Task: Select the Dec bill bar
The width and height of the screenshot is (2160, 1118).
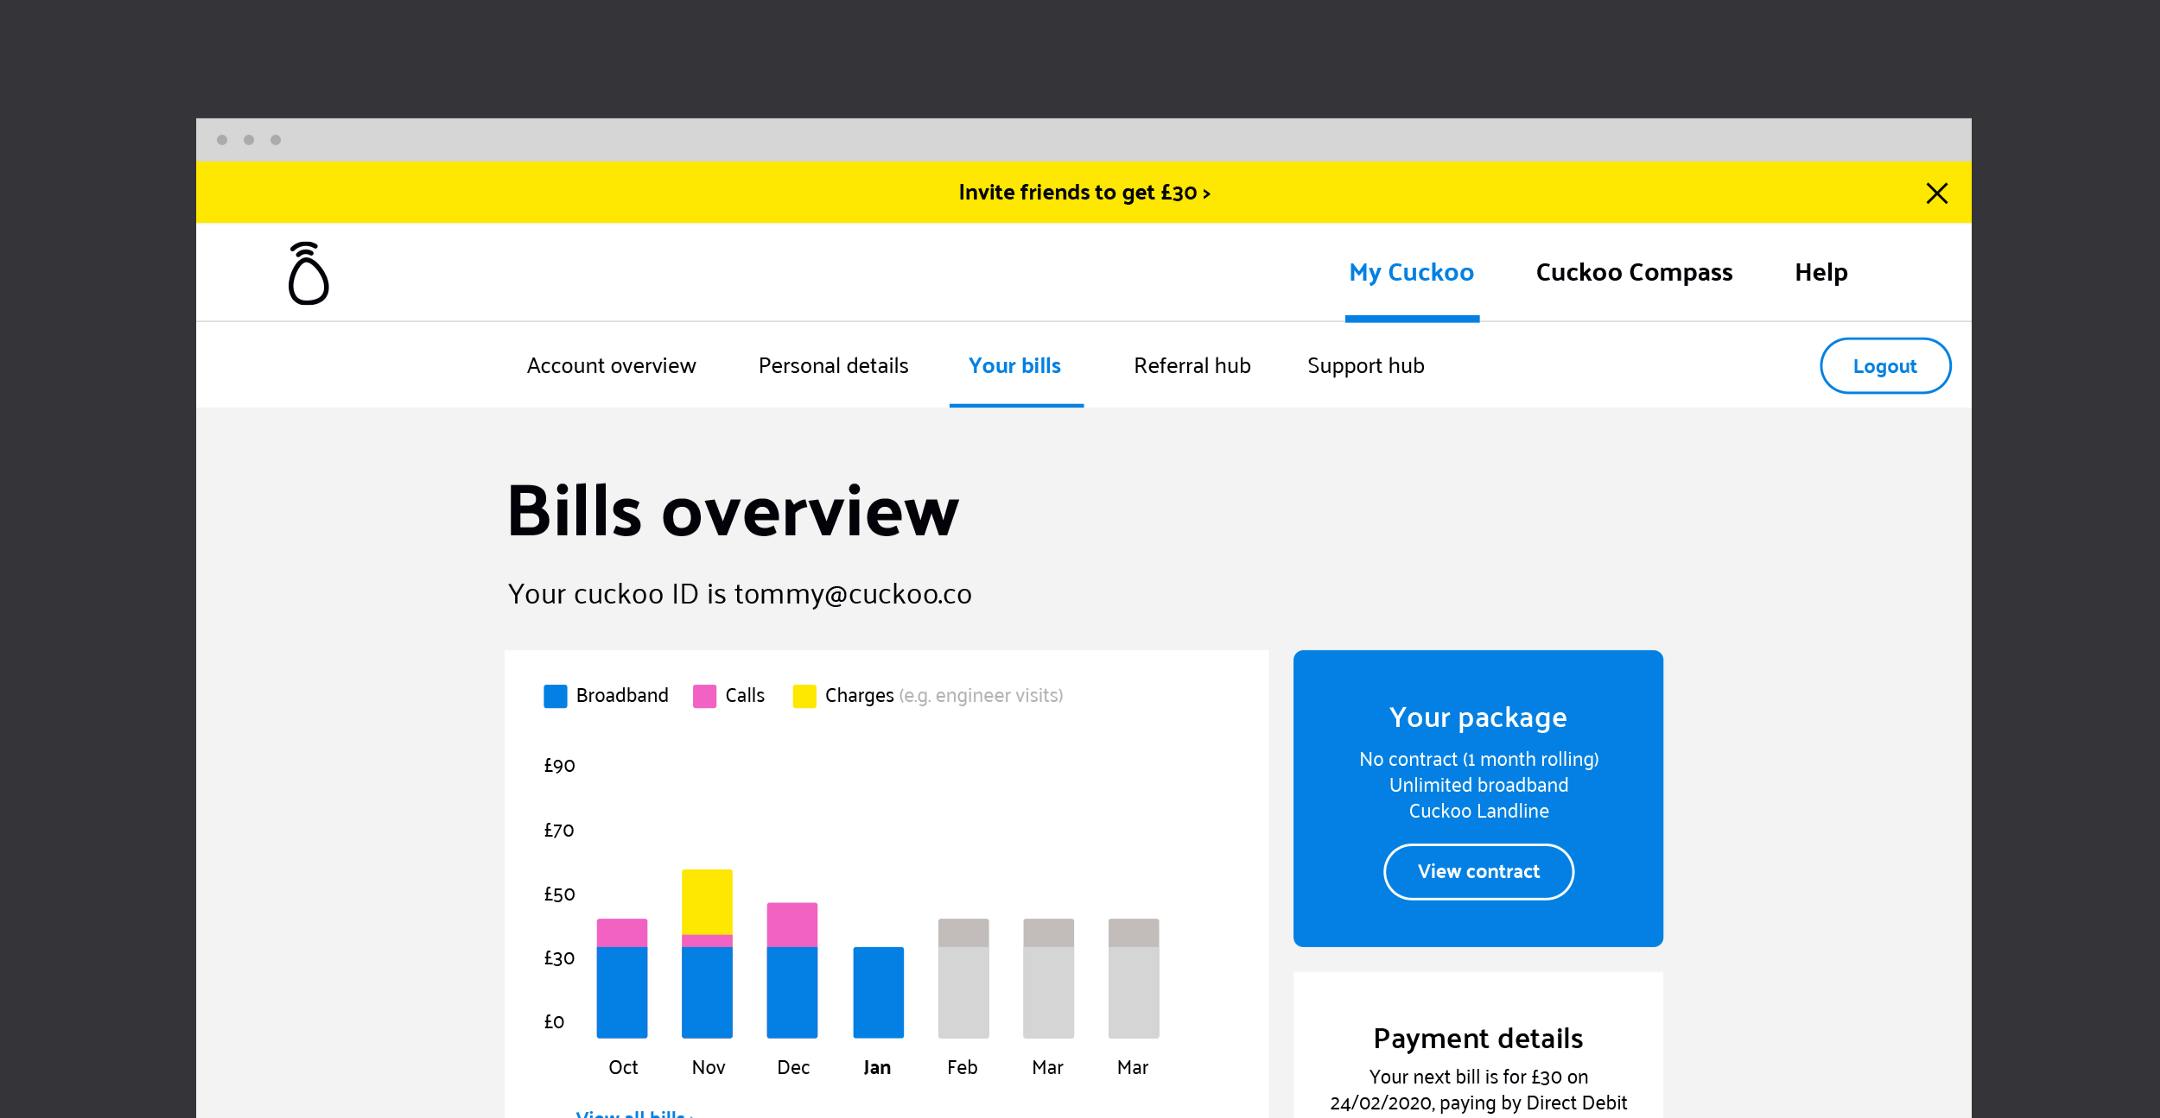Action: (792, 970)
